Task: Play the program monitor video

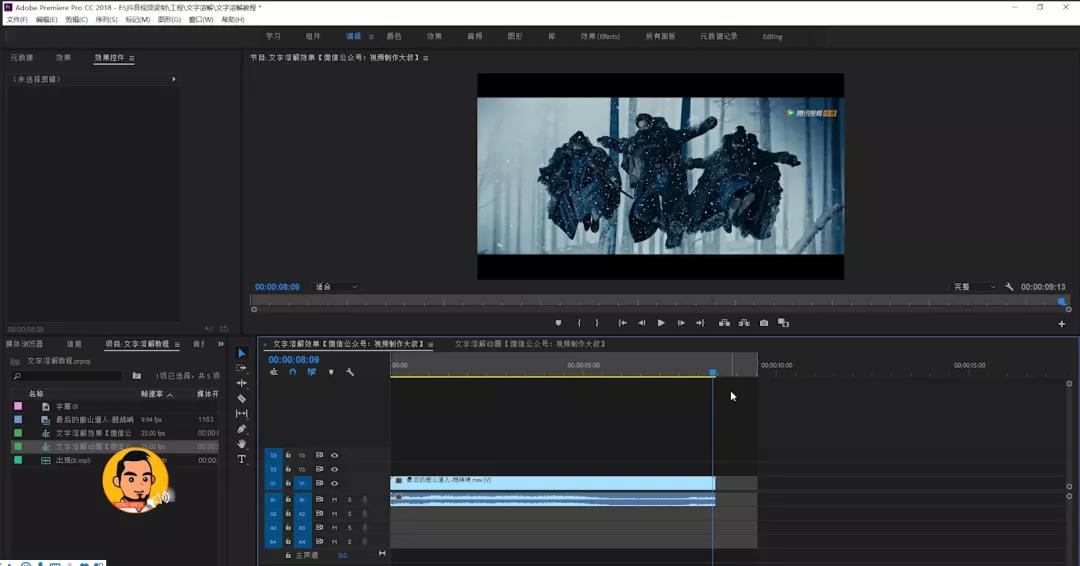Action: (x=661, y=323)
